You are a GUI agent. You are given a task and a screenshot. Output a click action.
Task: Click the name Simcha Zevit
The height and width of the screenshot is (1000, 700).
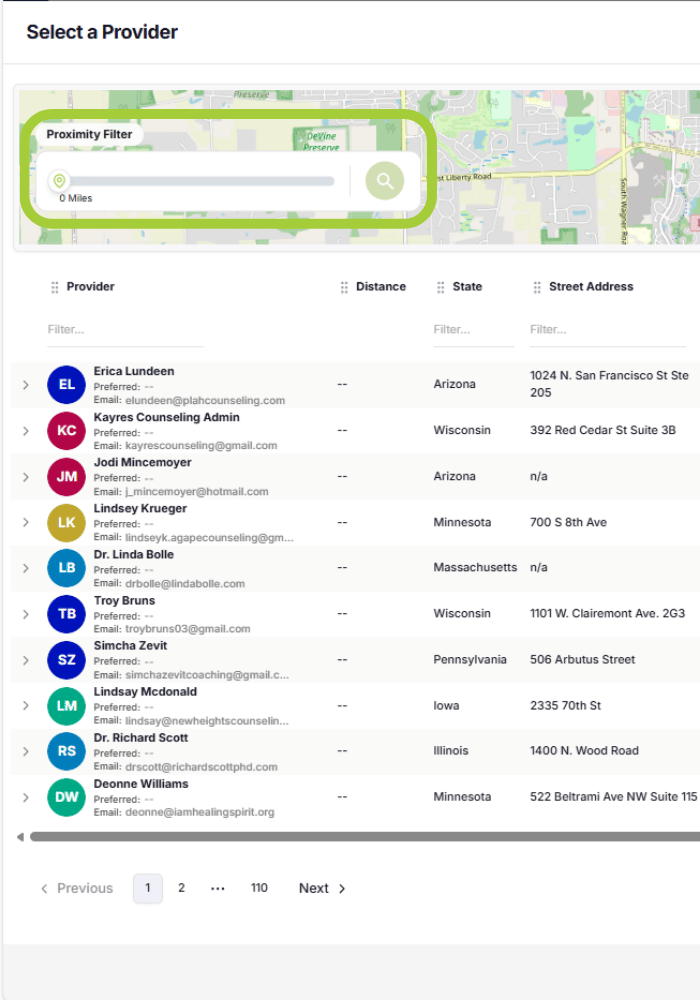coord(130,645)
